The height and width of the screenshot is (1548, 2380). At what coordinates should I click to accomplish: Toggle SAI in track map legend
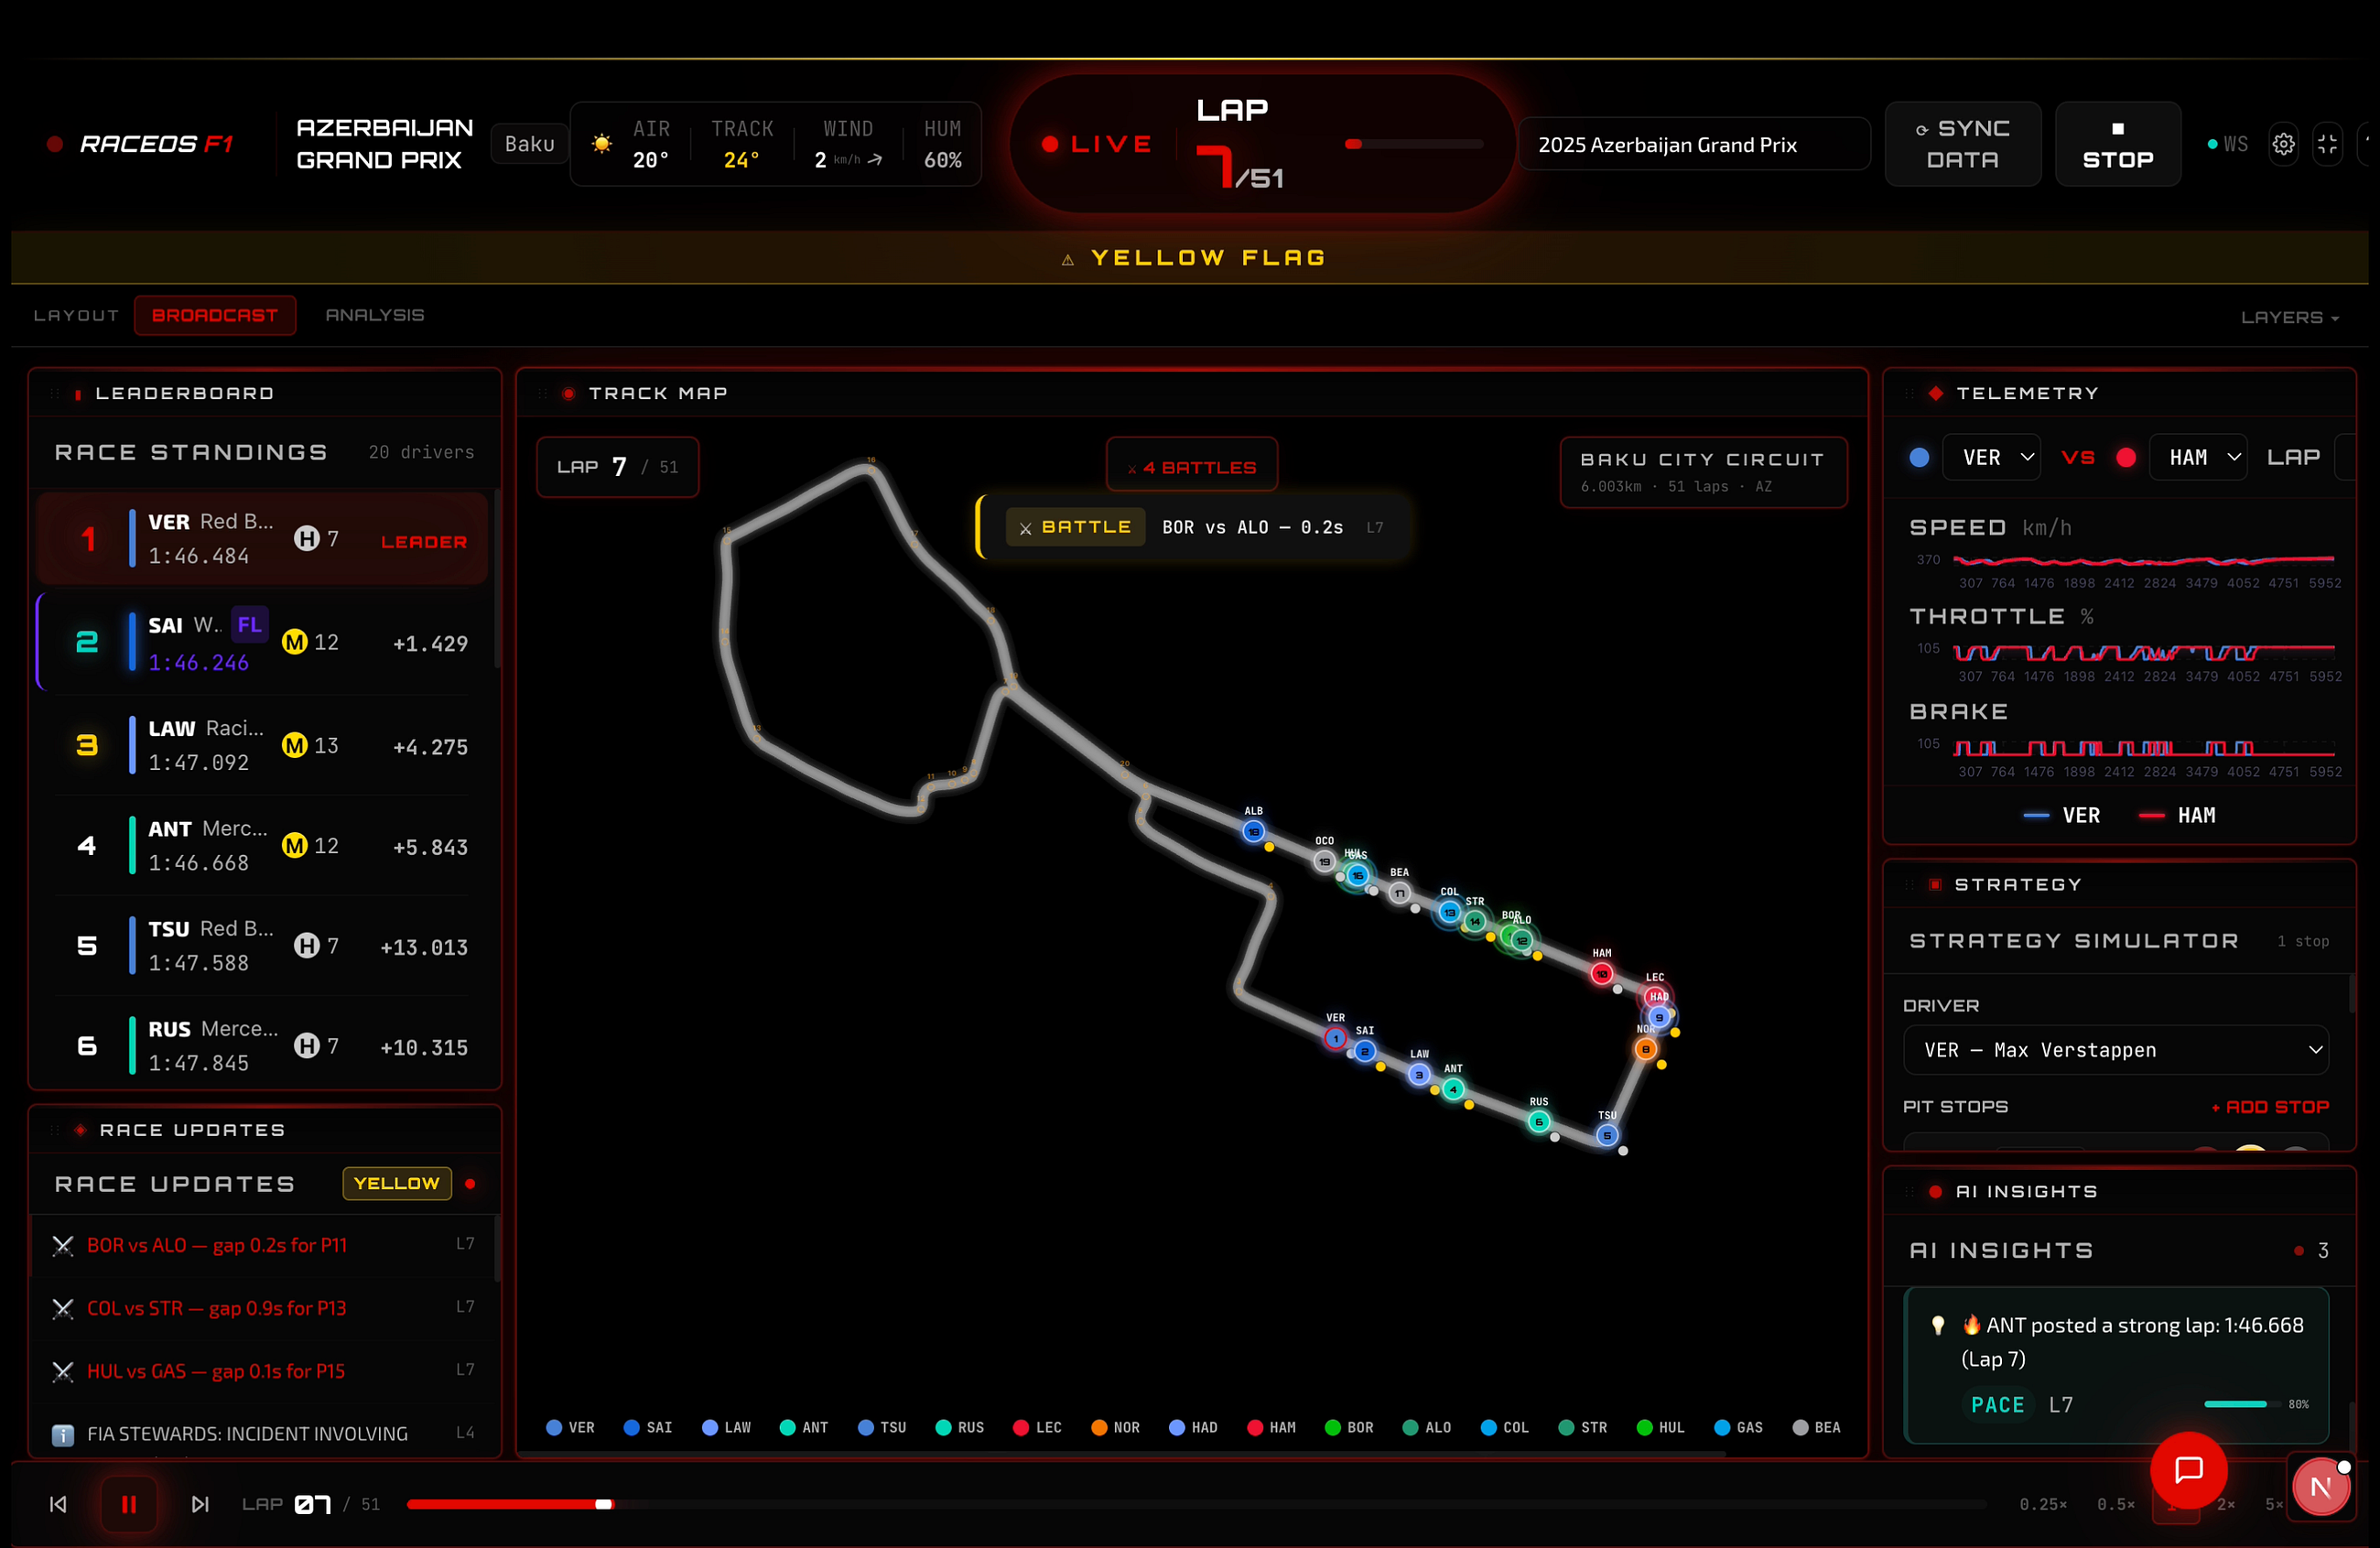(648, 1427)
